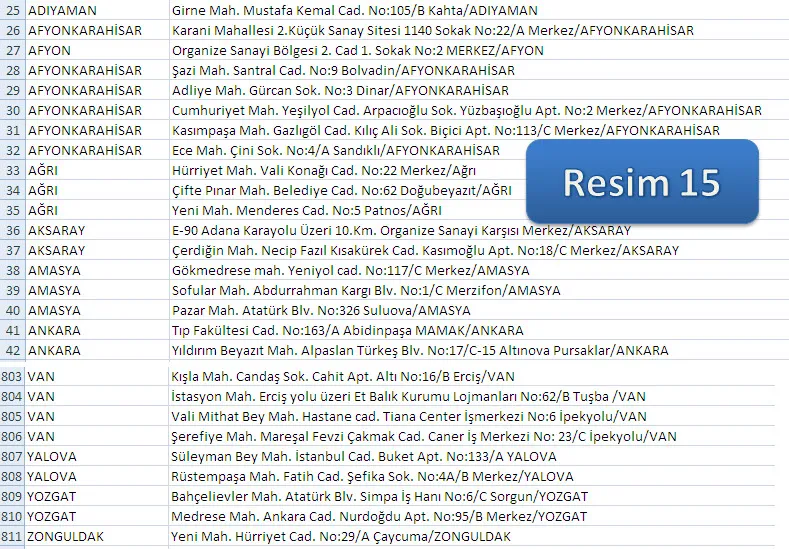789x549 pixels.
Task: Select the AFYON cell in row 27
Action: pyautogui.click(x=50, y=50)
